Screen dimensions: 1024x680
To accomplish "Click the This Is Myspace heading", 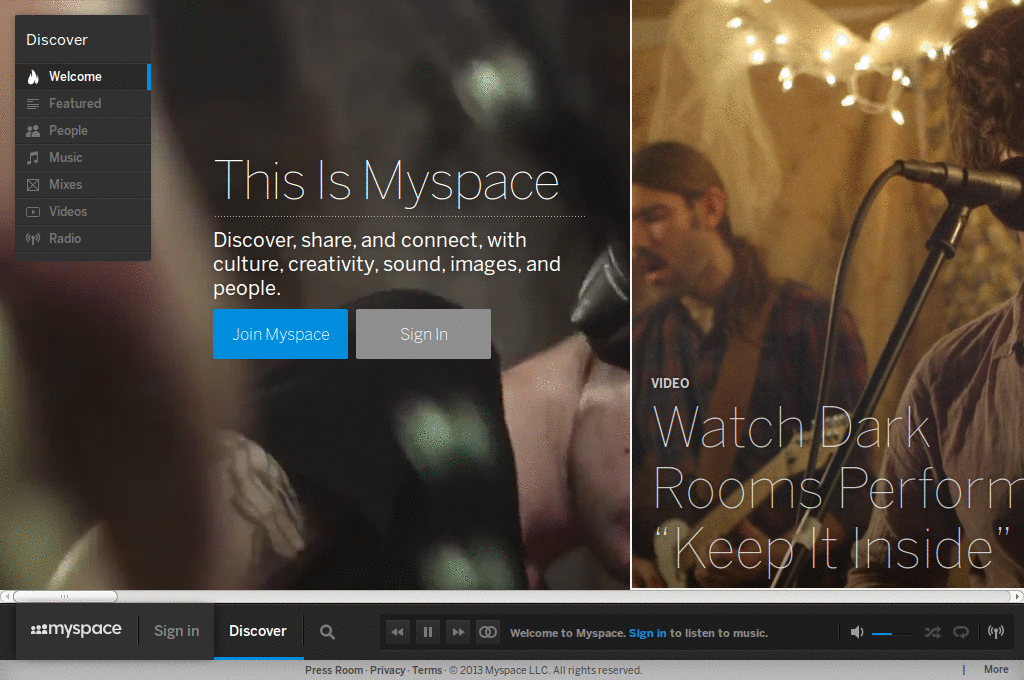I will pyautogui.click(x=387, y=182).
